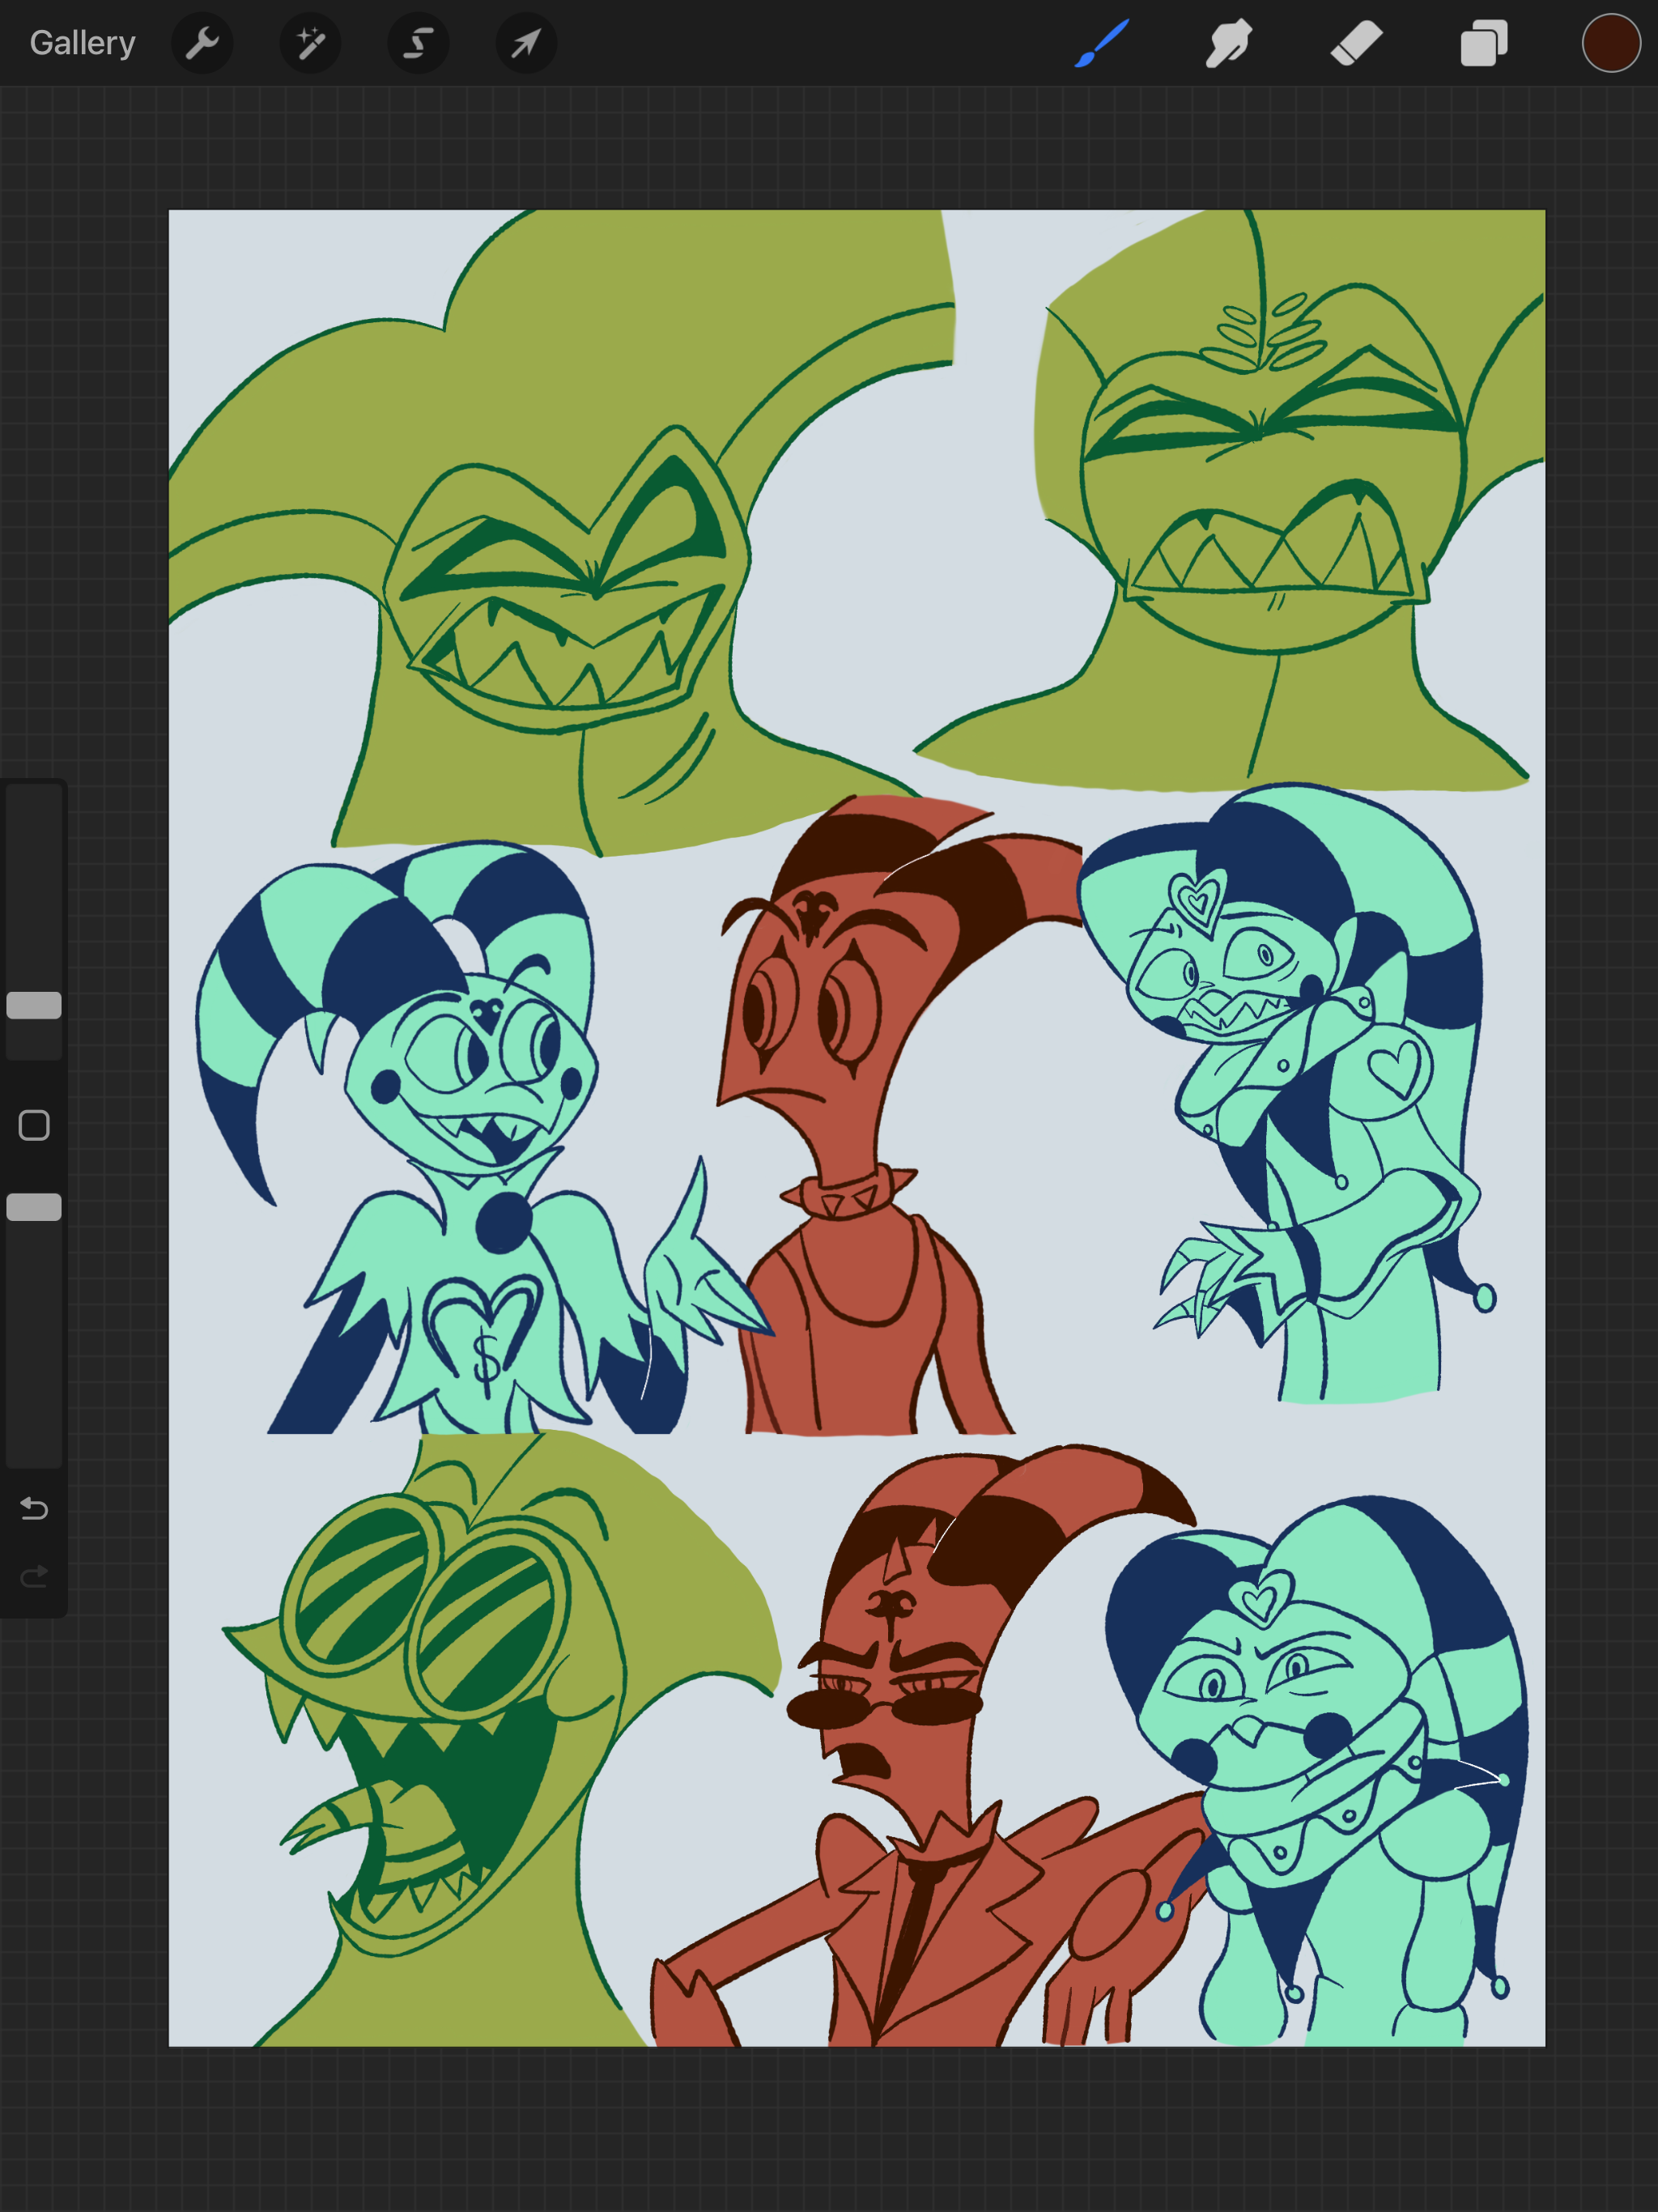Activate the Transform arrow tool
Image resolution: width=1658 pixels, height=2212 pixels.
tap(526, 43)
